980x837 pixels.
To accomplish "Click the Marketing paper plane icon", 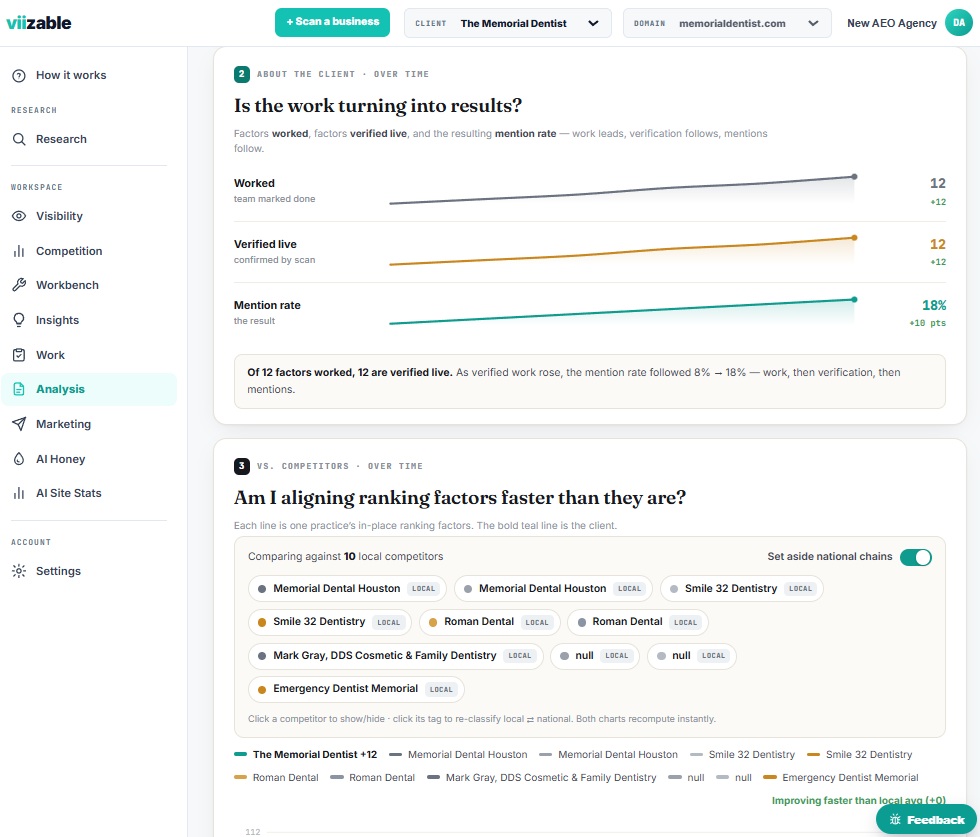I will coord(19,424).
